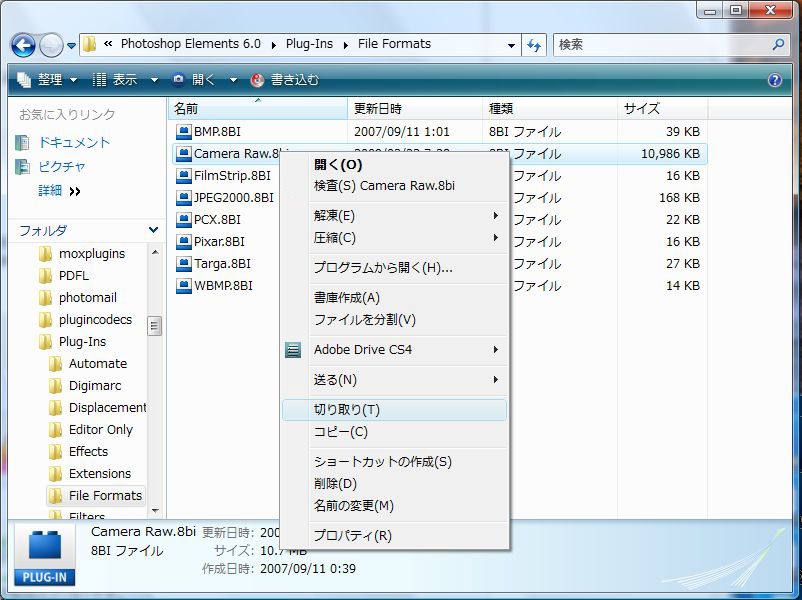This screenshot has width=802, height=600.
Task: Expand the 開く button dropdown arrow
Action: 233,80
